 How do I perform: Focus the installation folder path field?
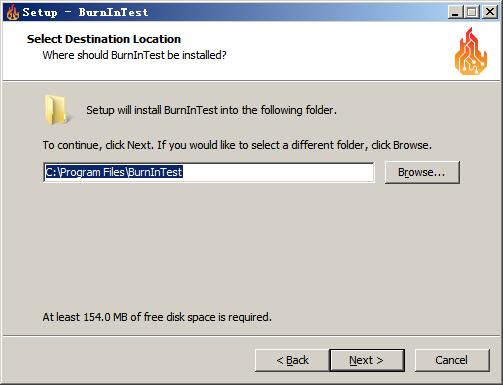tap(209, 172)
